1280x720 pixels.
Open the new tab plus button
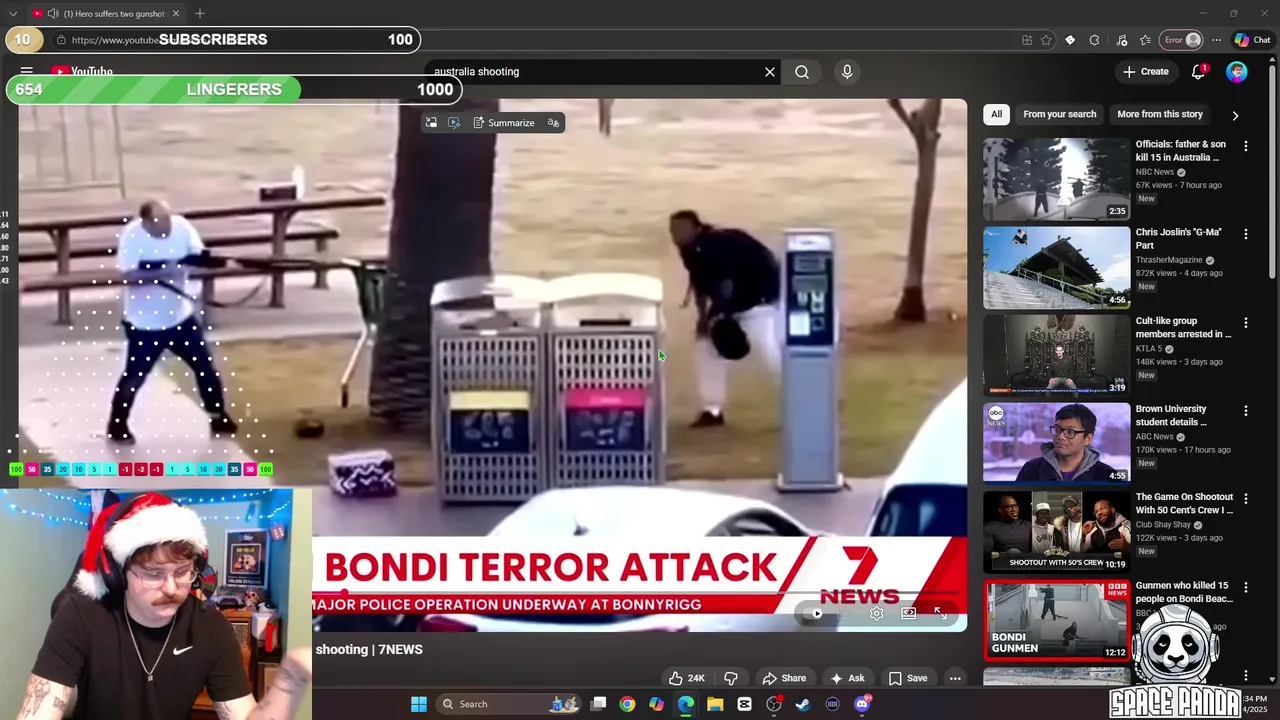[200, 13]
